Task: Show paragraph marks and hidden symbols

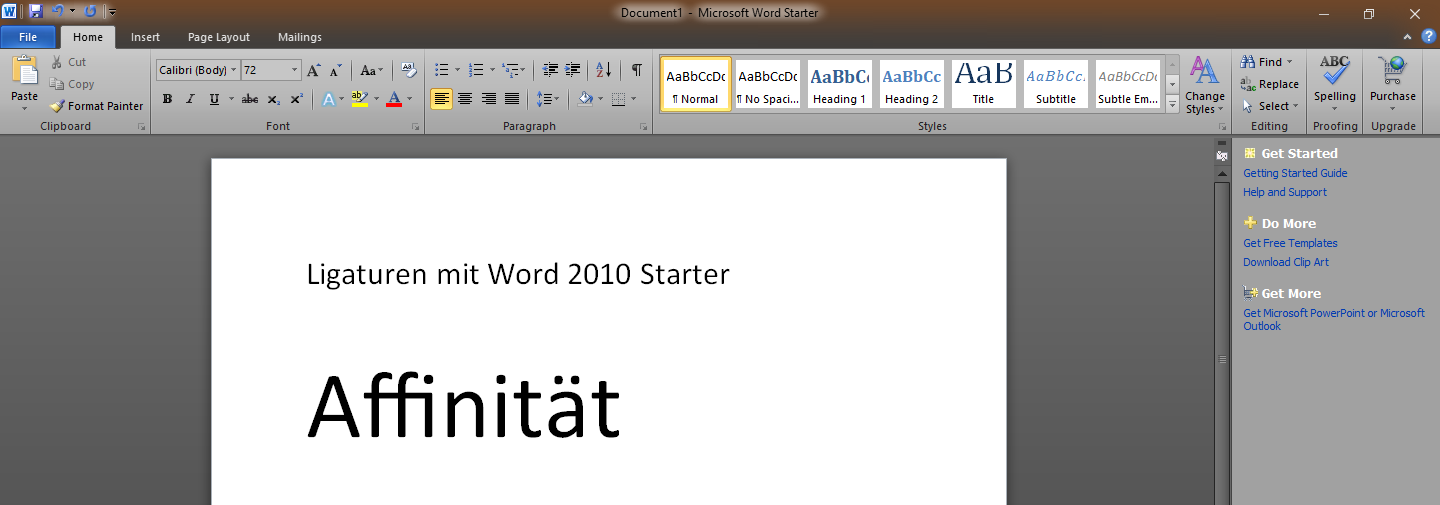Action: (x=636, y=70)
